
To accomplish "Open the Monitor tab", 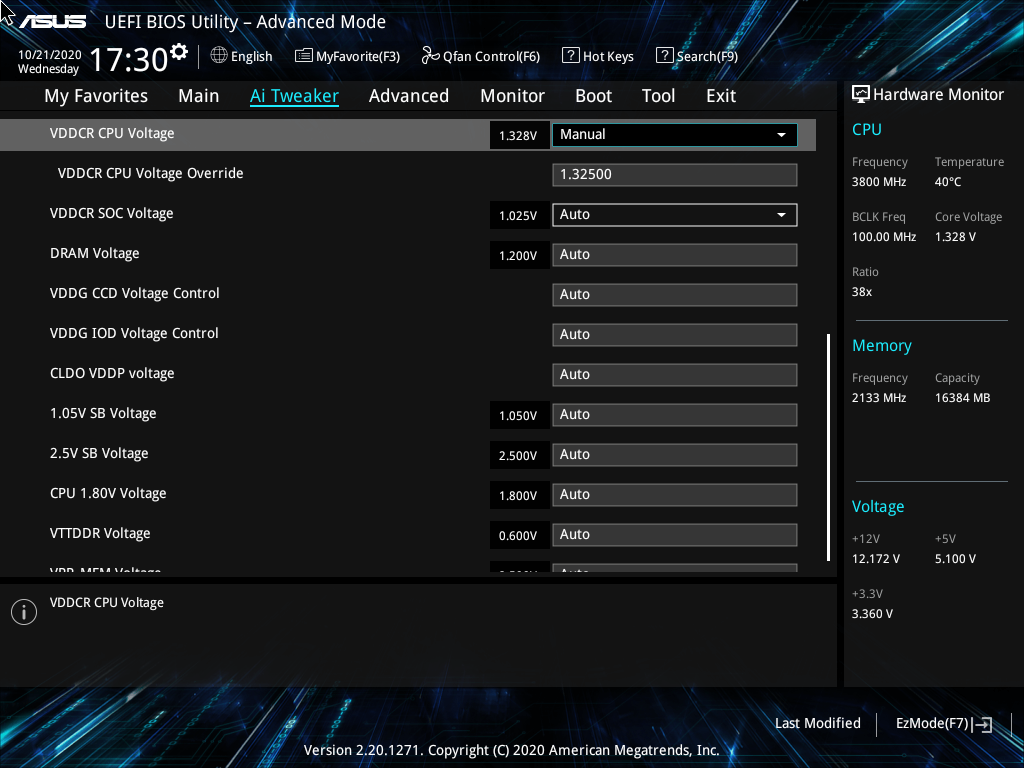I will (512, 96).
